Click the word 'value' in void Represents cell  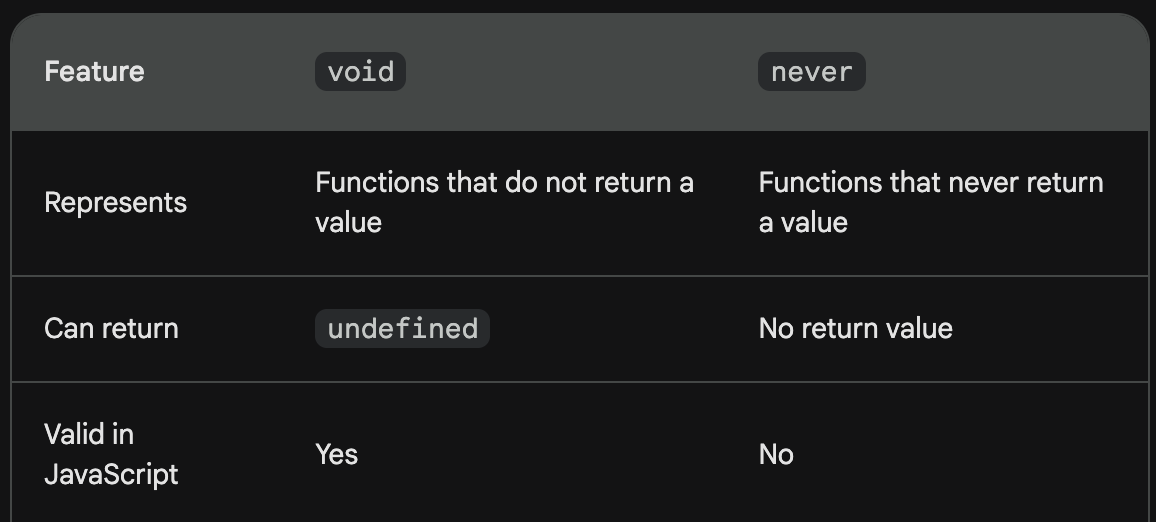[348, 223]
